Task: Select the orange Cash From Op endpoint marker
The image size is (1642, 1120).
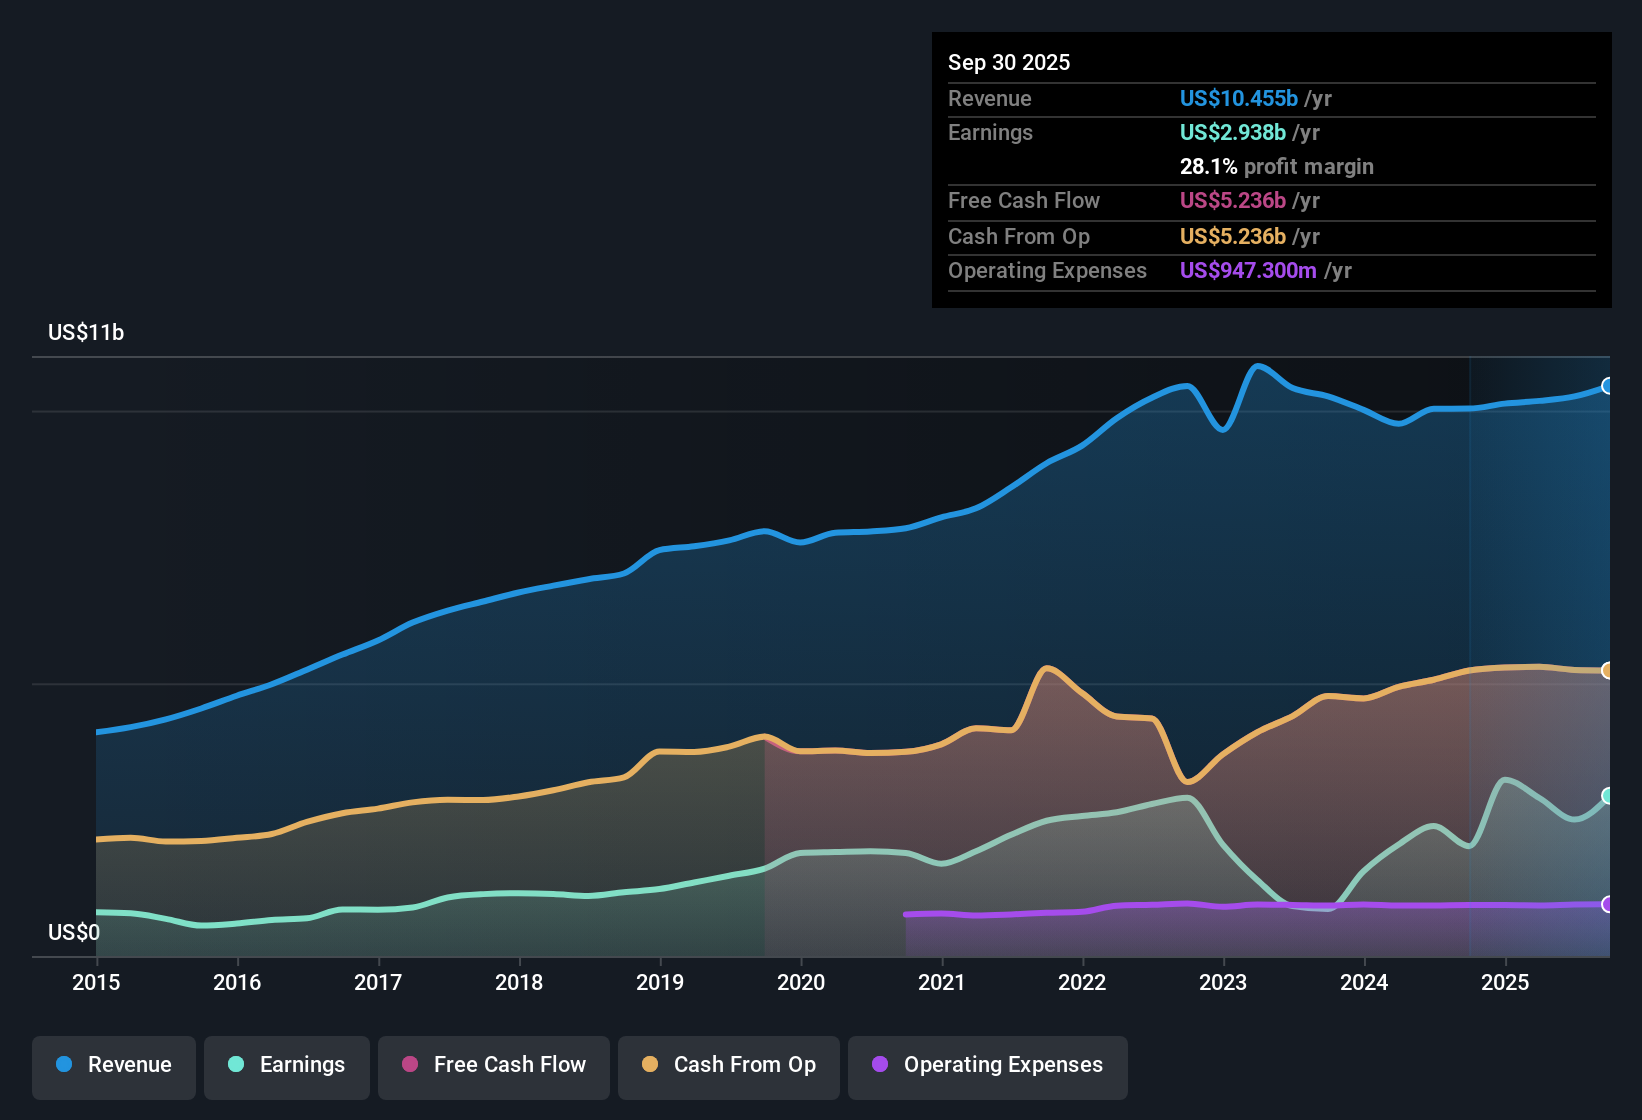Action: click(x=1609, y=670)
